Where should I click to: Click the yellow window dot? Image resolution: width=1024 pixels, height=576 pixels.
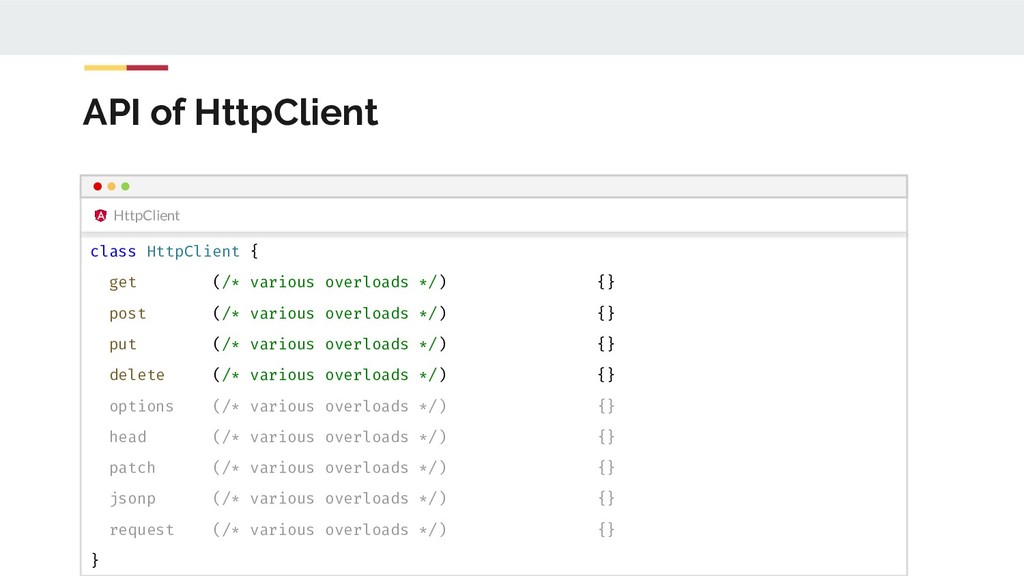point(111,186)
